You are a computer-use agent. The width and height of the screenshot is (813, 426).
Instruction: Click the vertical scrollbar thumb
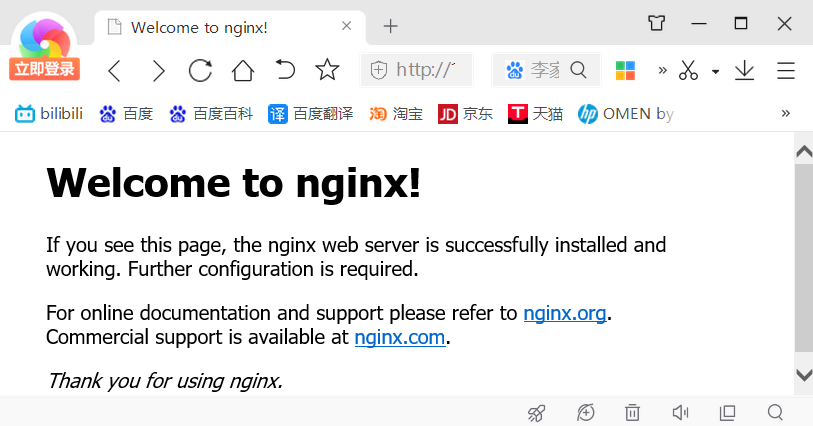(x=804, y=258)
